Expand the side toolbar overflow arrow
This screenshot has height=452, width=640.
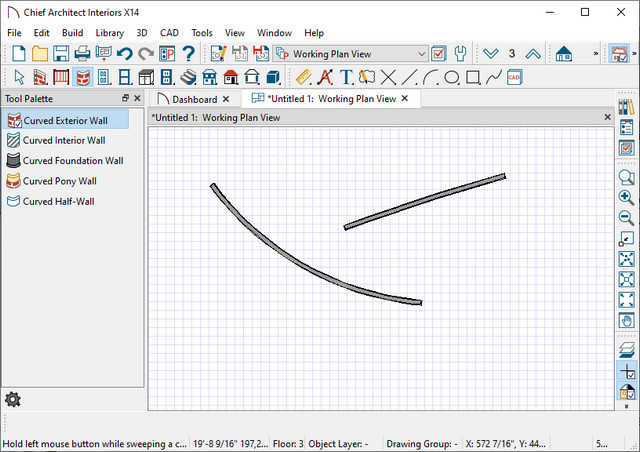[627, 407]
